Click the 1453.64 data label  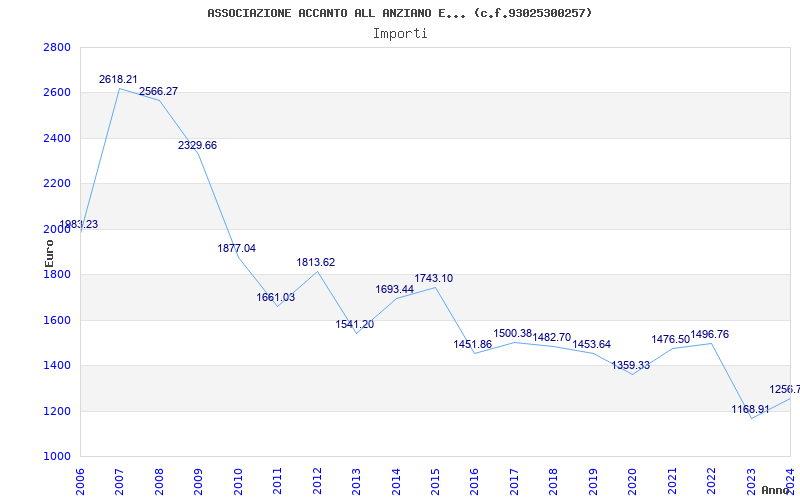pos(592,344)
